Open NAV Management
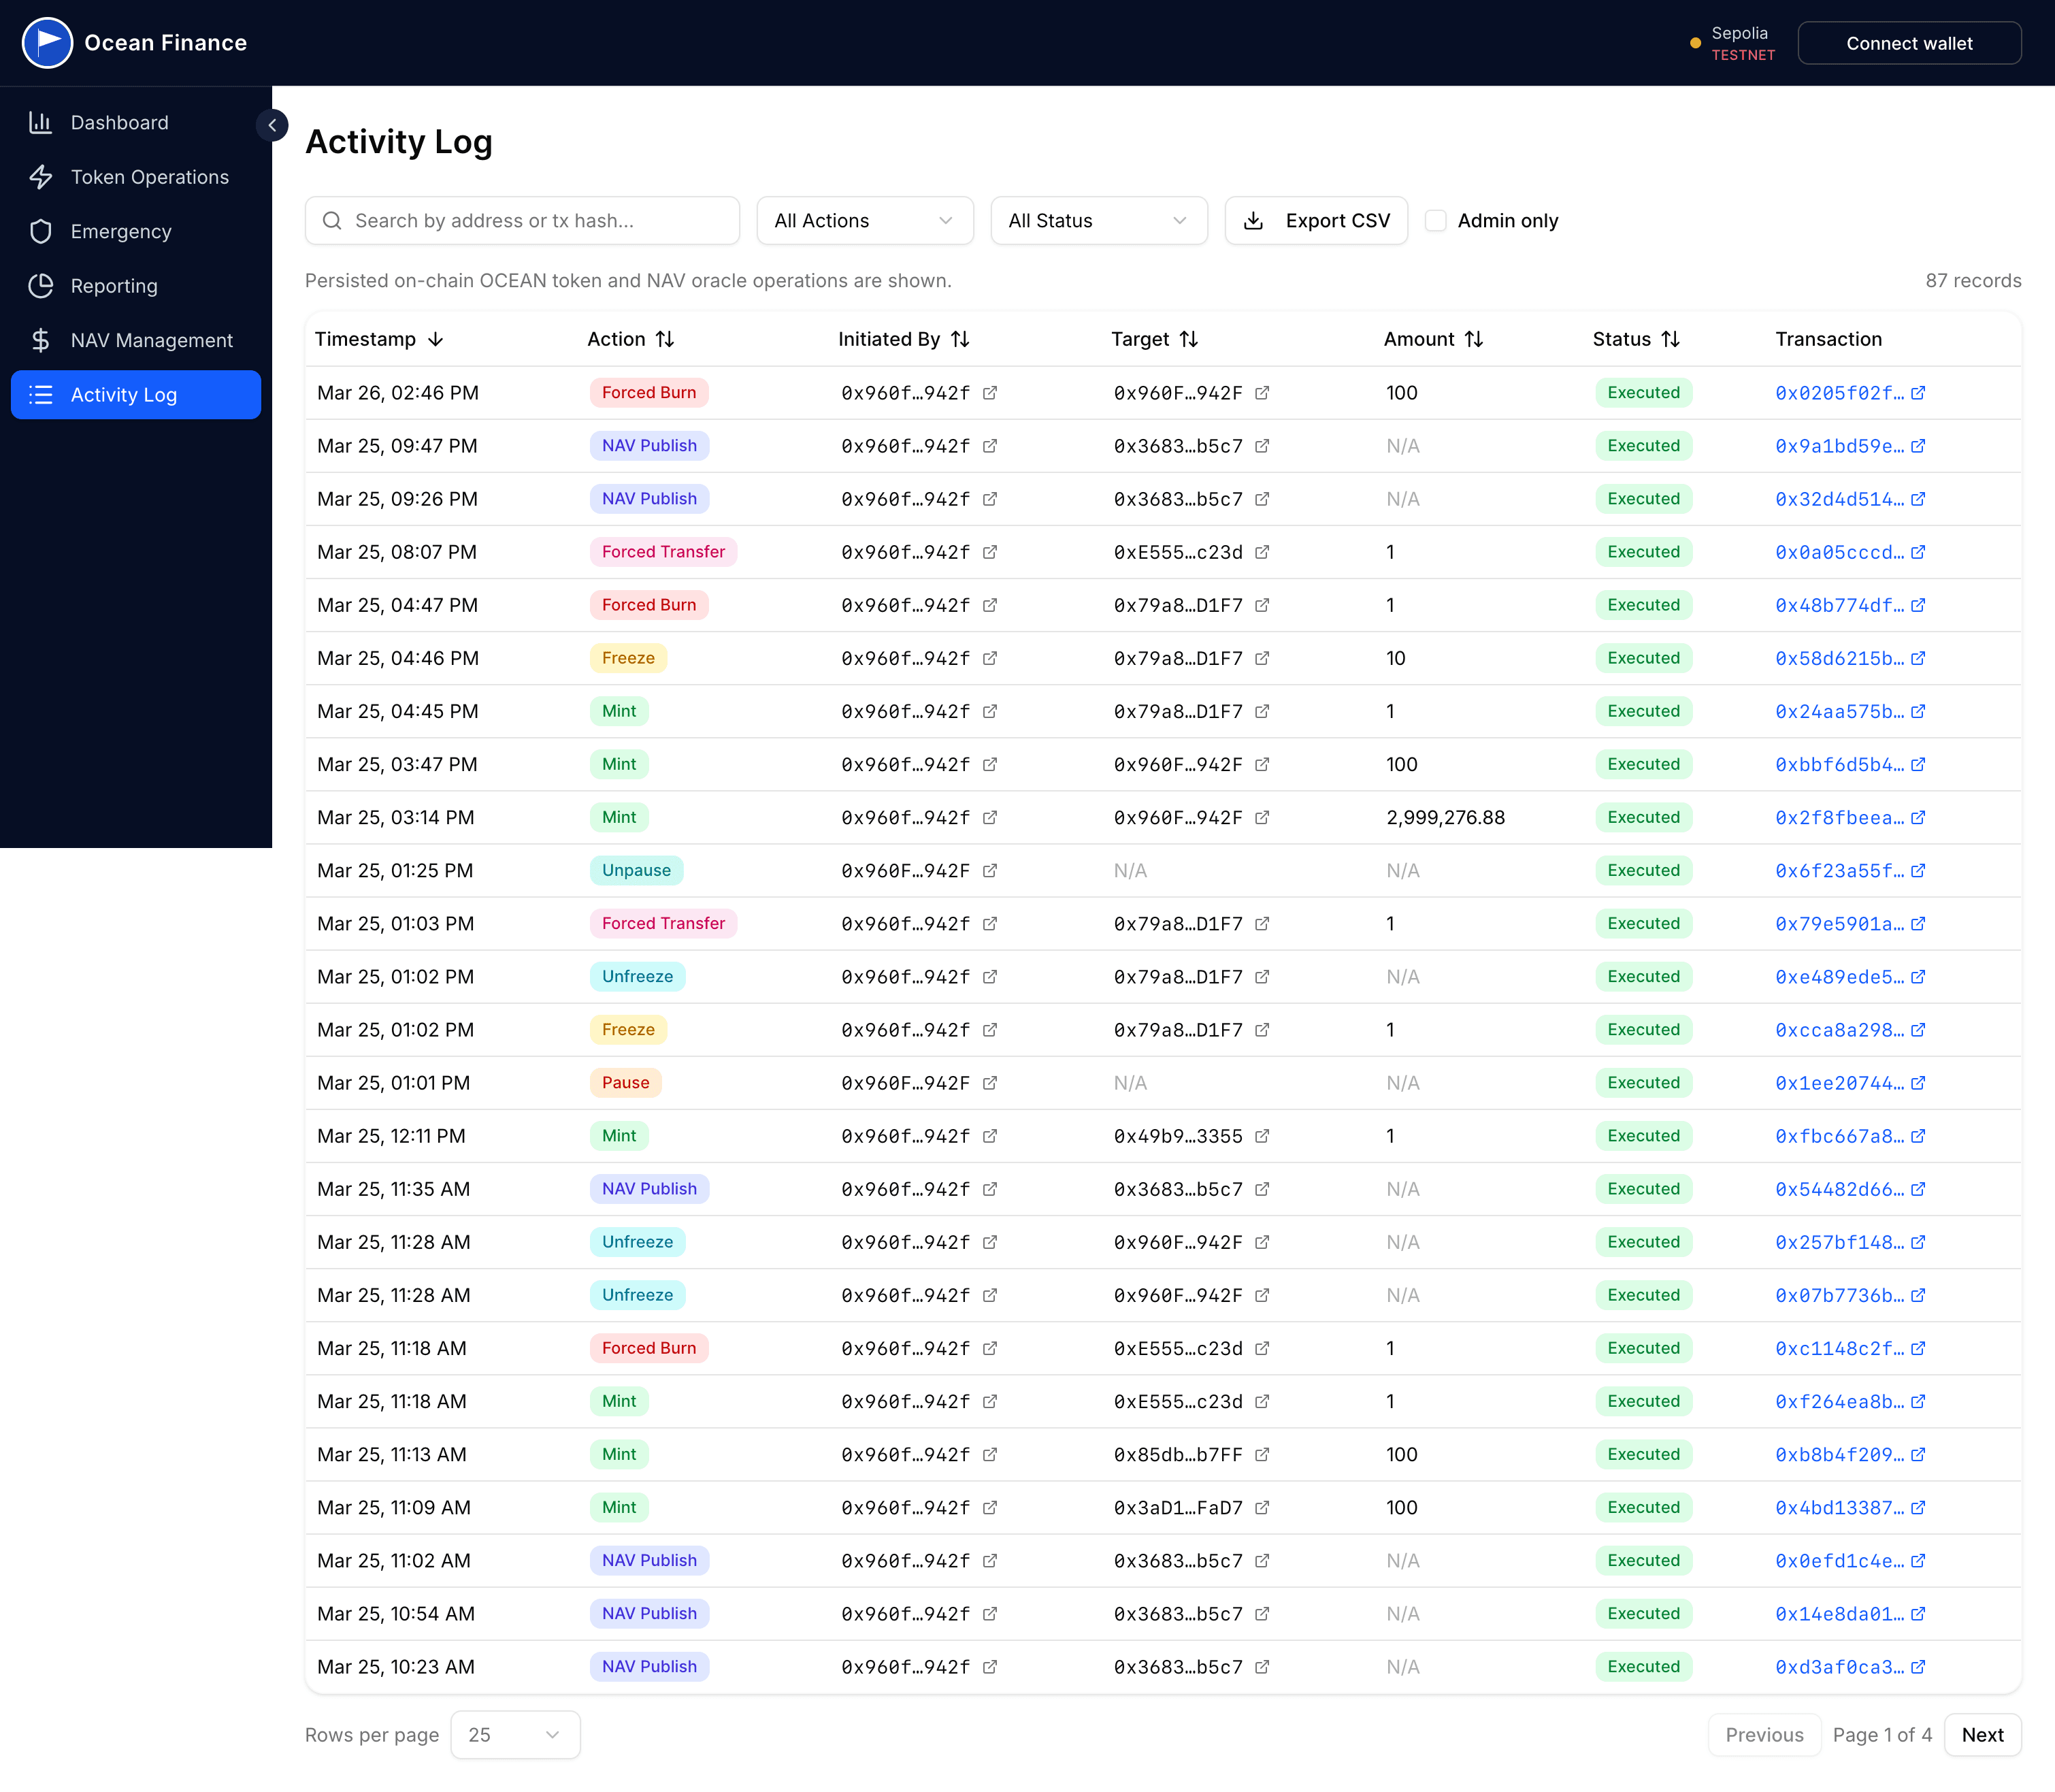The height and width of the screenshot is (1792, 2055). 152,340
